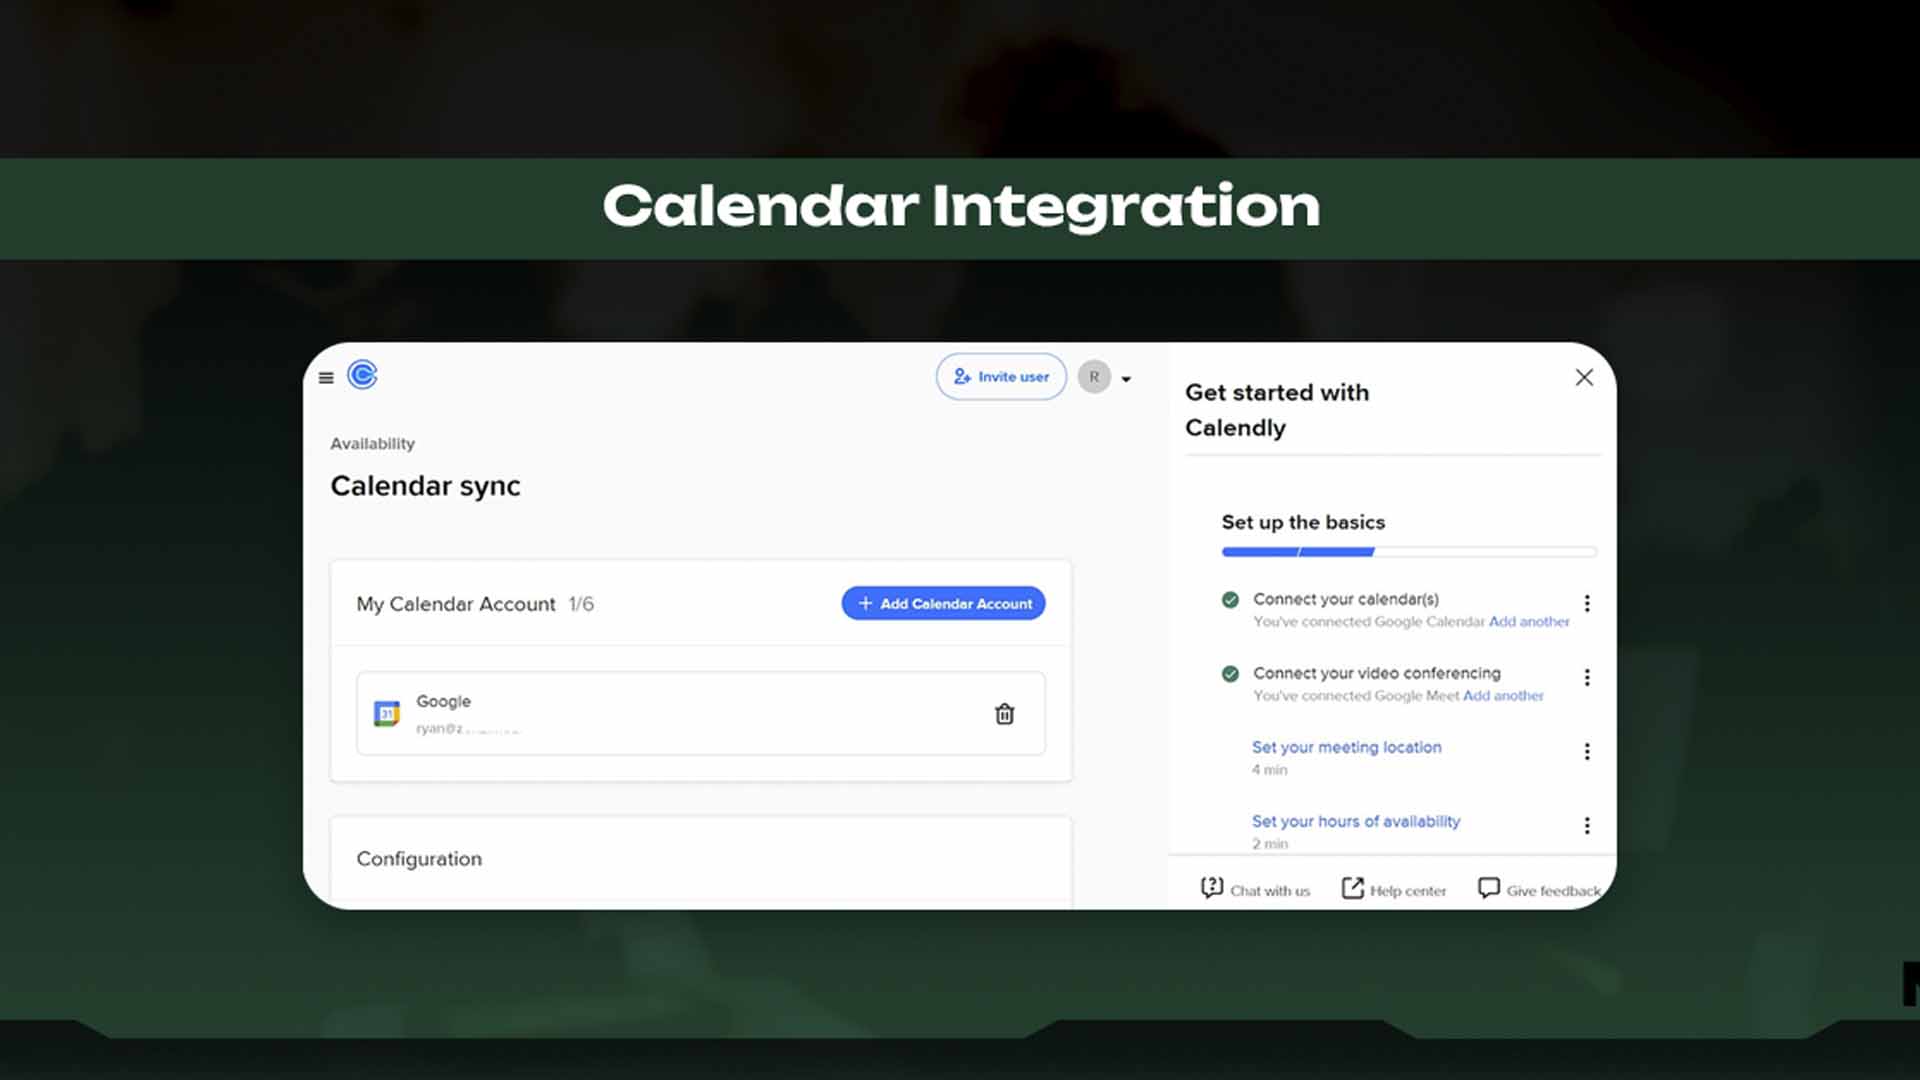Click the My Calendar Account heading
Screen dimensions: 1920x1080
pos(456,604)
